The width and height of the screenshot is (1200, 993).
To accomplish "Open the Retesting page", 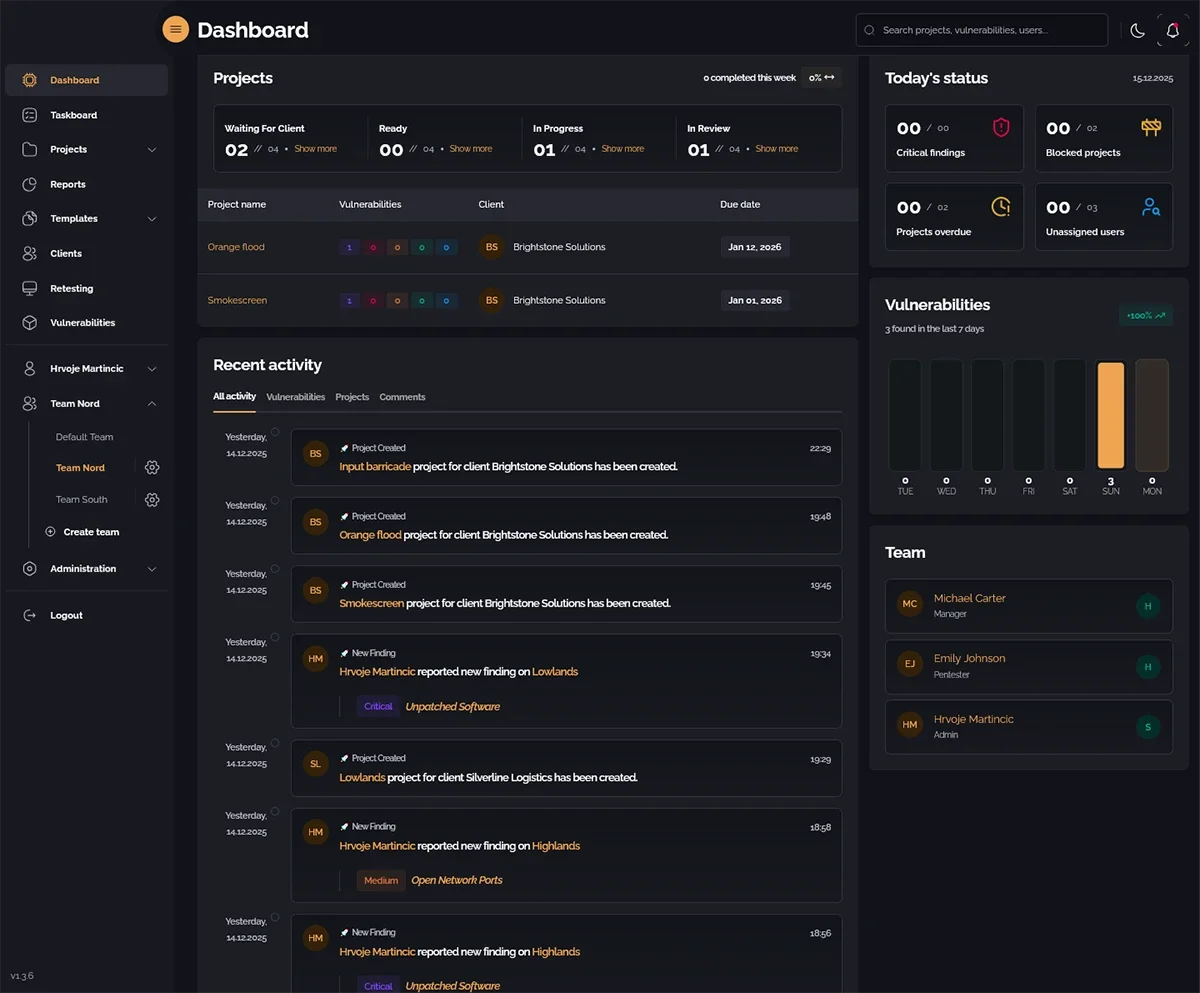I will click(x=71, y=288).
